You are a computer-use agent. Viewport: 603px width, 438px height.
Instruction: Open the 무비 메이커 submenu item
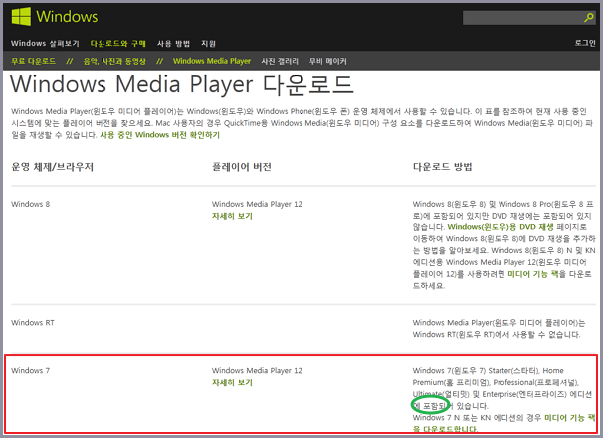pos(328,61)
